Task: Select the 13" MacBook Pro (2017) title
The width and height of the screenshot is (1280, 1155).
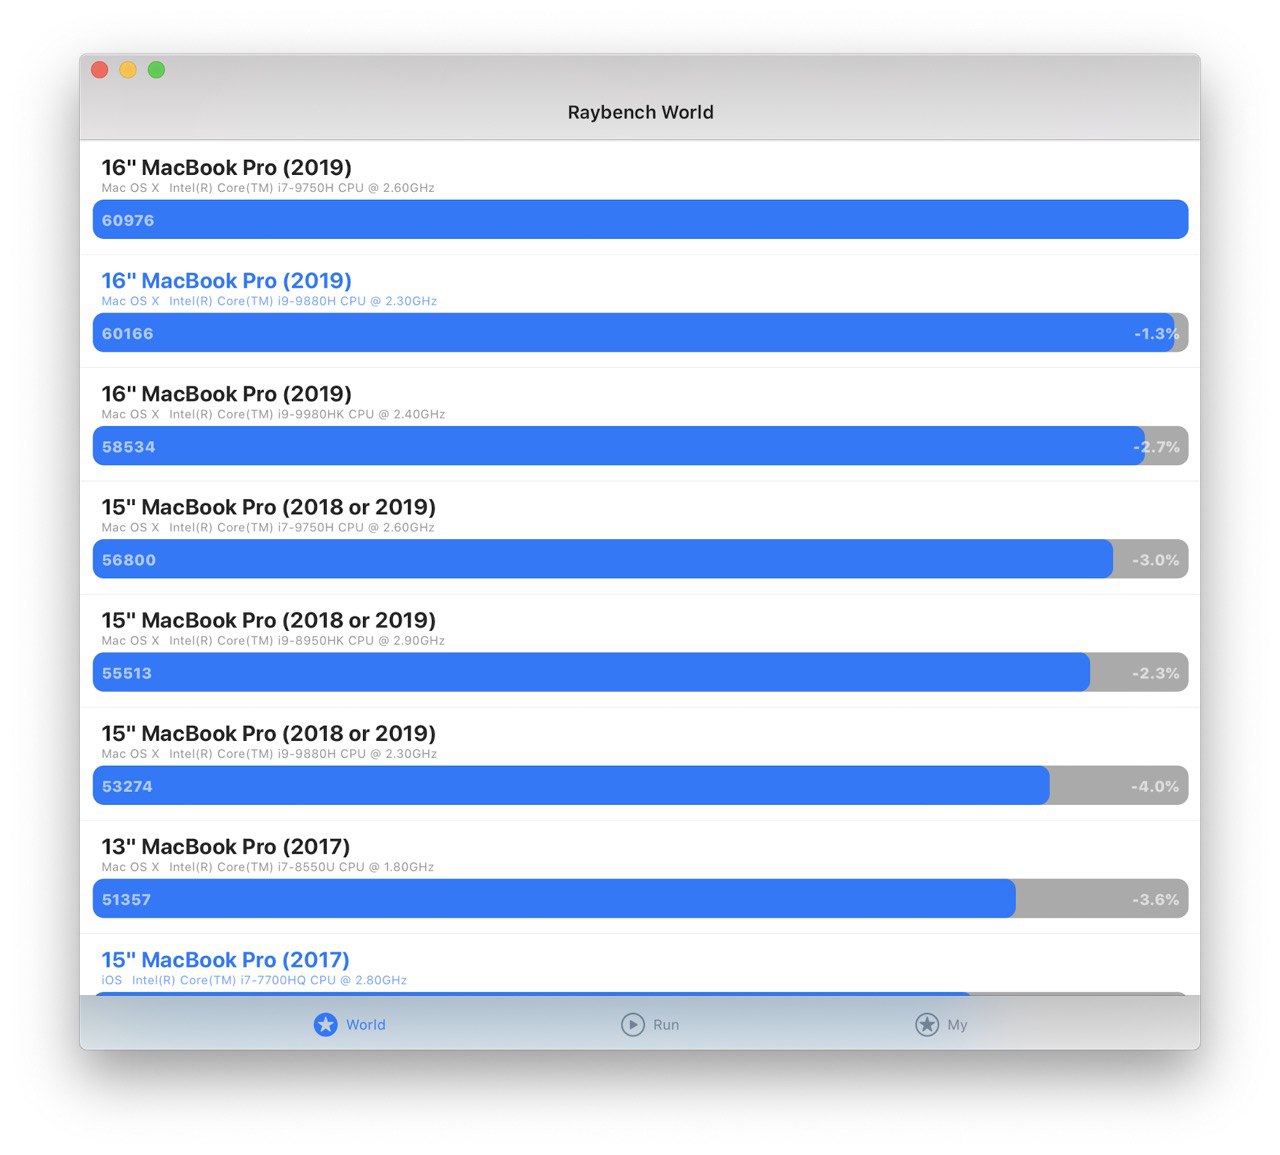Action: click(x=226, y=846)
